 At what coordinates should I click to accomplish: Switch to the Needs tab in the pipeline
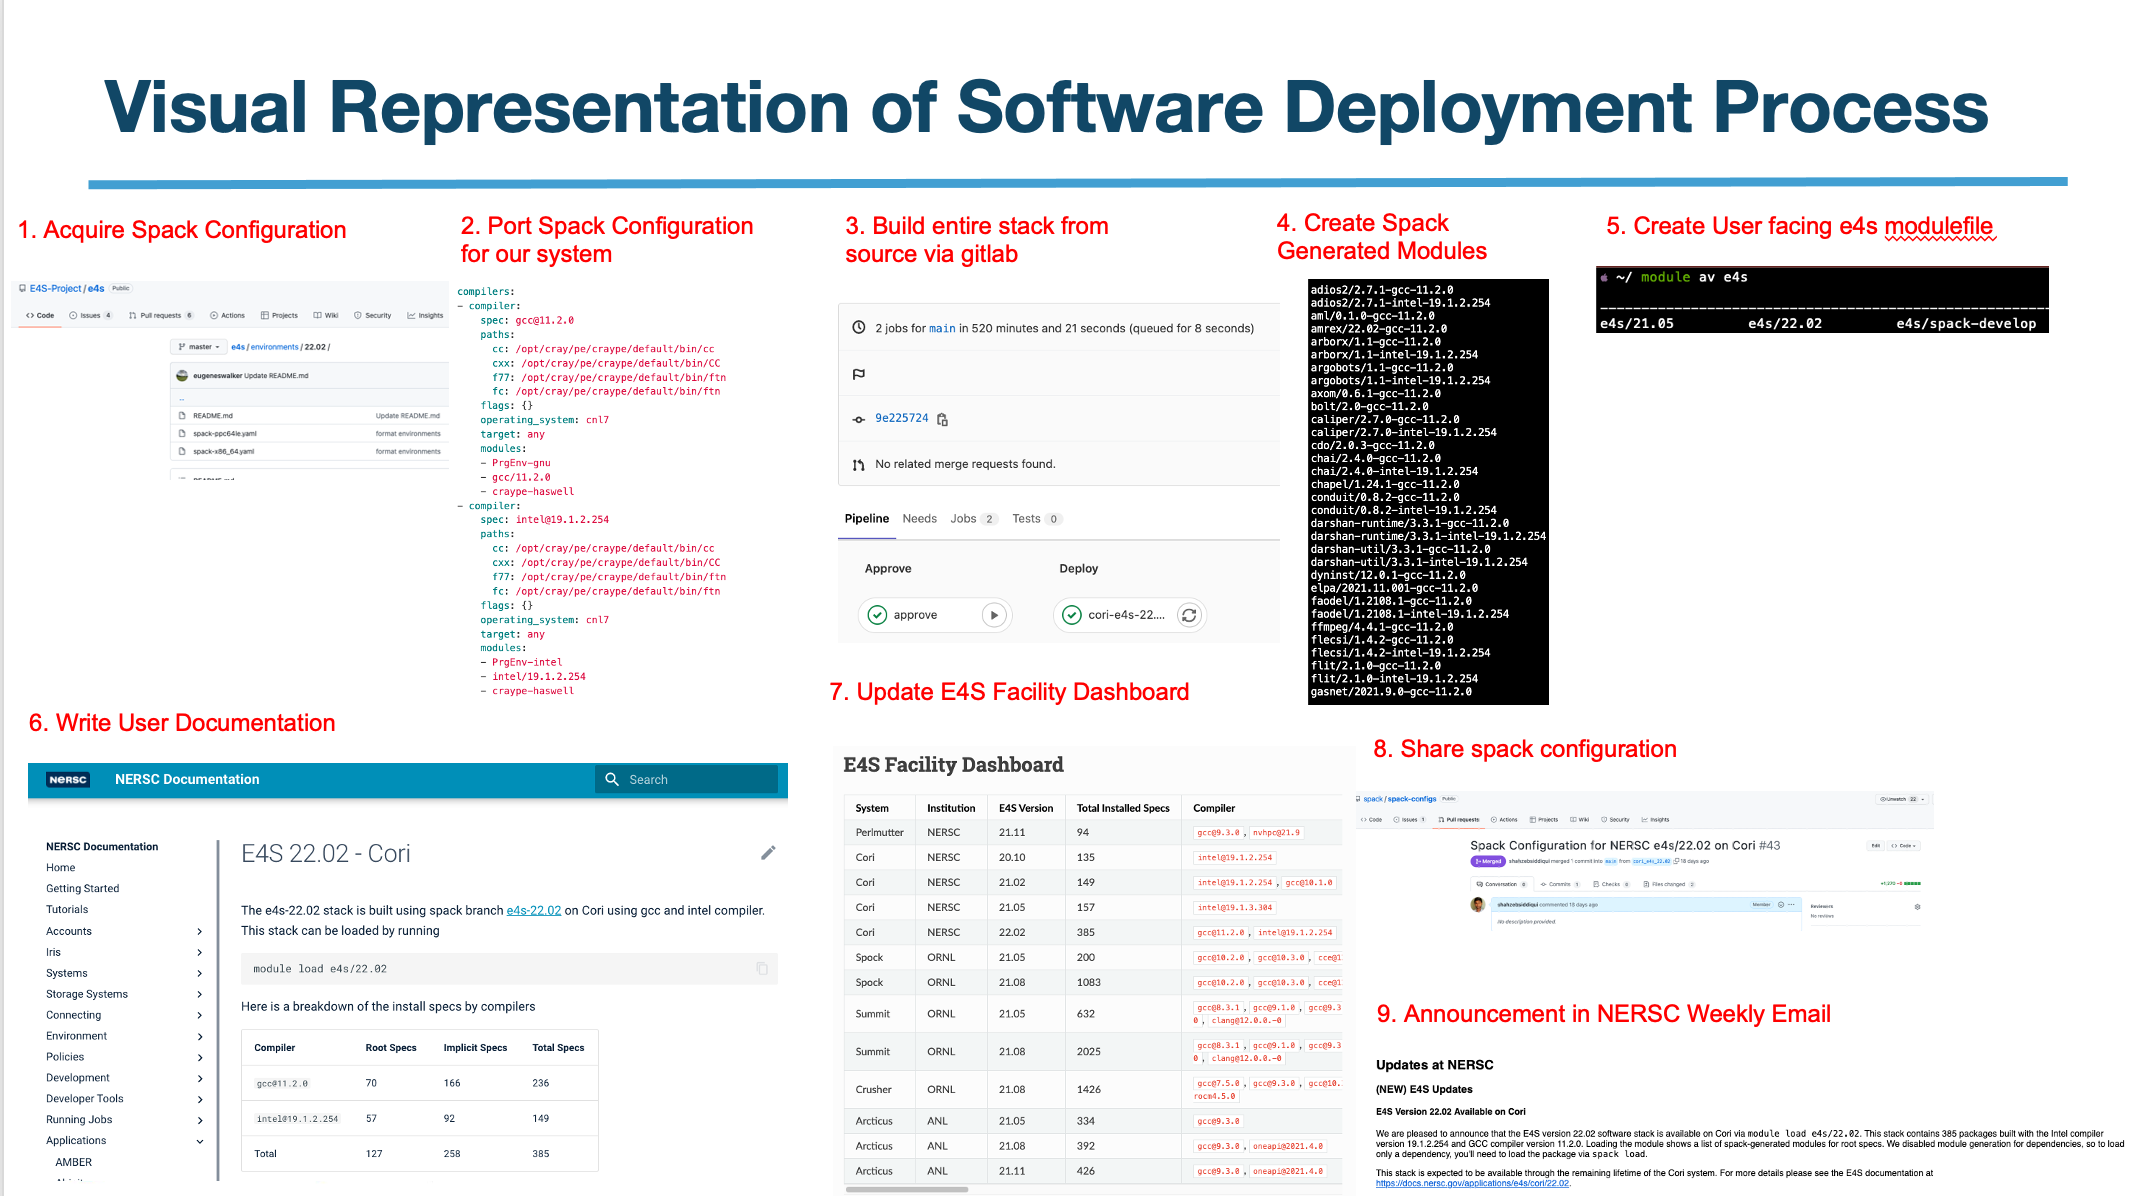pyautogui.click(x=919, y=518)
